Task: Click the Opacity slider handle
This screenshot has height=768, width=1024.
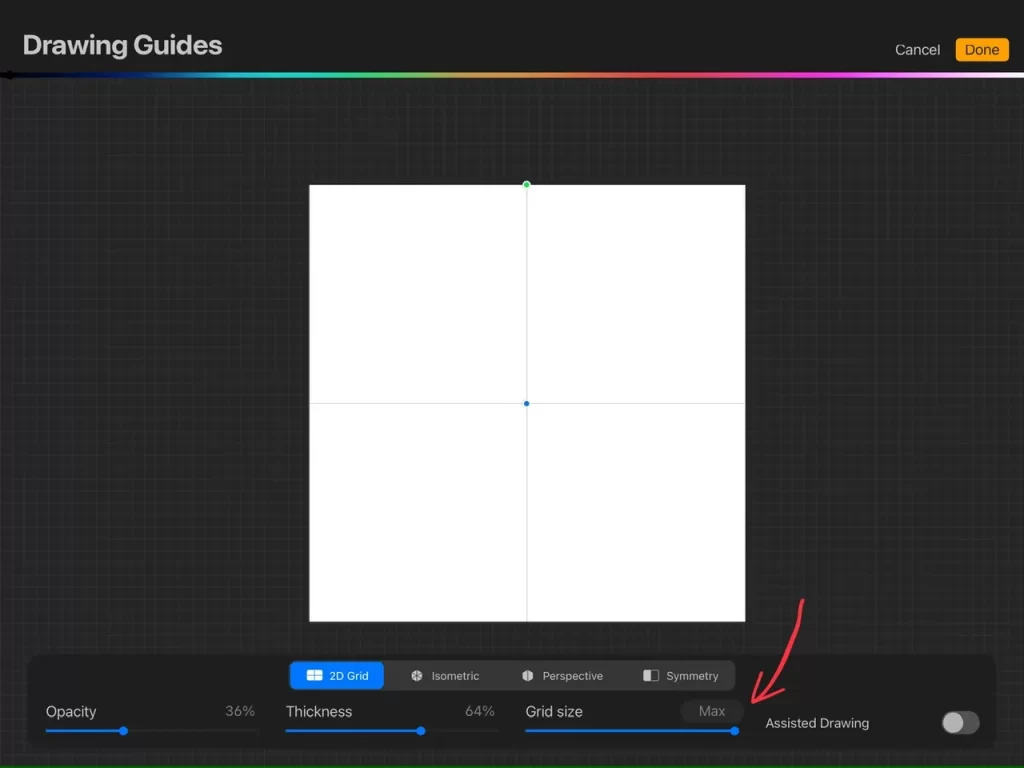Action: (x=123, y=731)
